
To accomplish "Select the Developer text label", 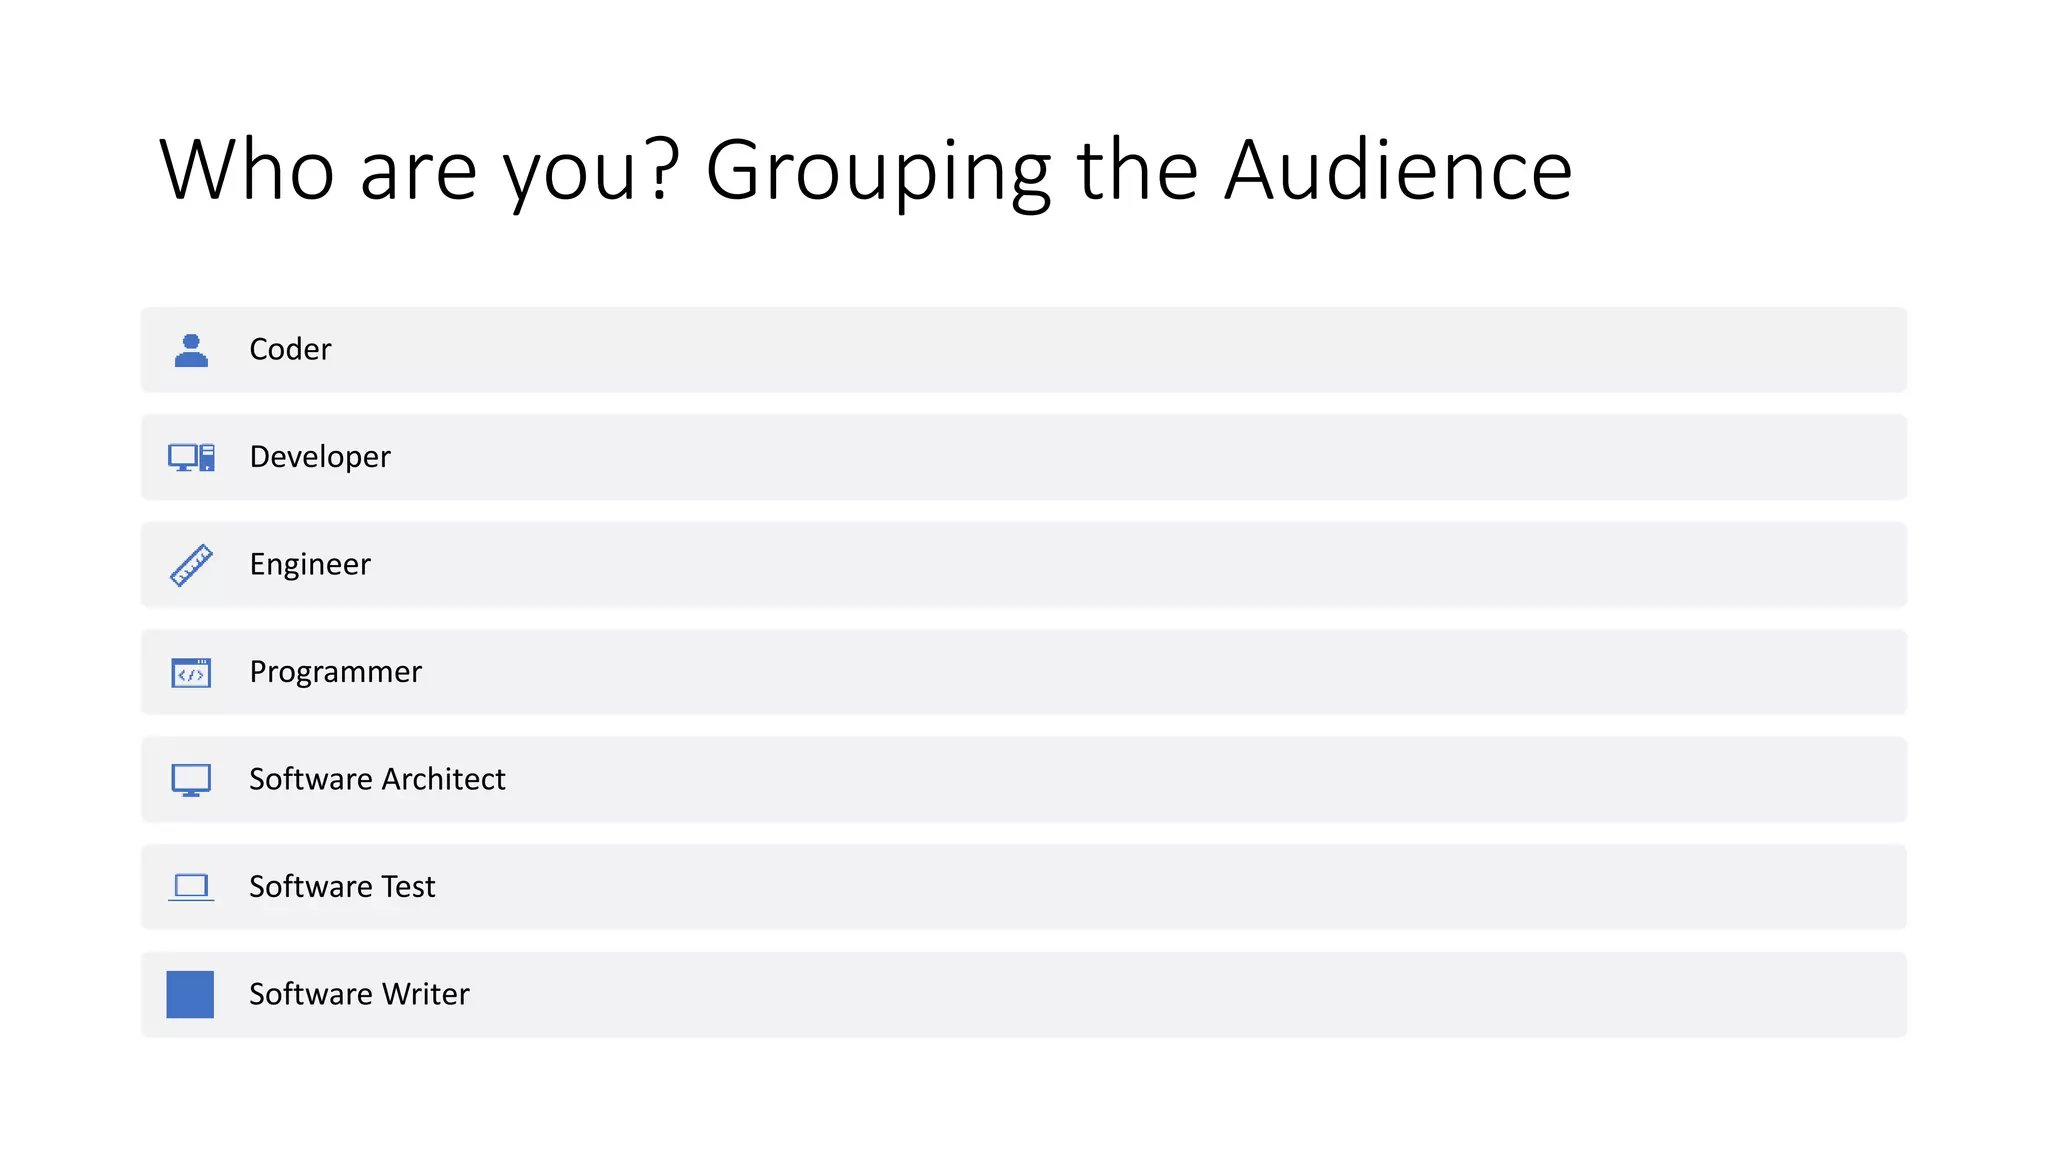I will tap(320, 457).
